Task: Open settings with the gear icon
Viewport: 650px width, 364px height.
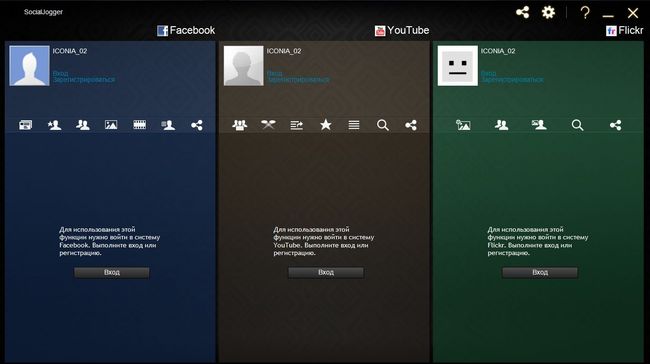Action: tap(548, 12)
